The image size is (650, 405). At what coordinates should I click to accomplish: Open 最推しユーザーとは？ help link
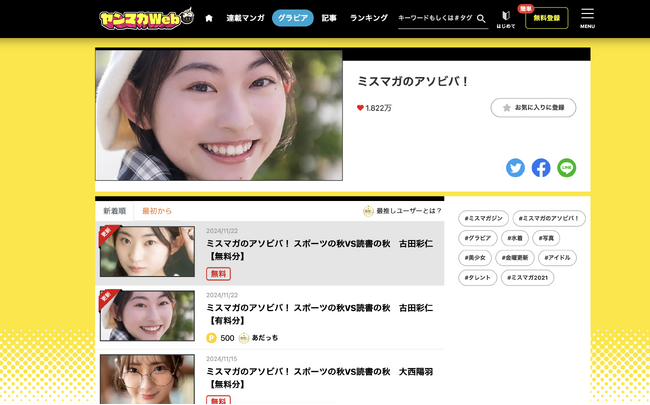click(x=402, y=211)
